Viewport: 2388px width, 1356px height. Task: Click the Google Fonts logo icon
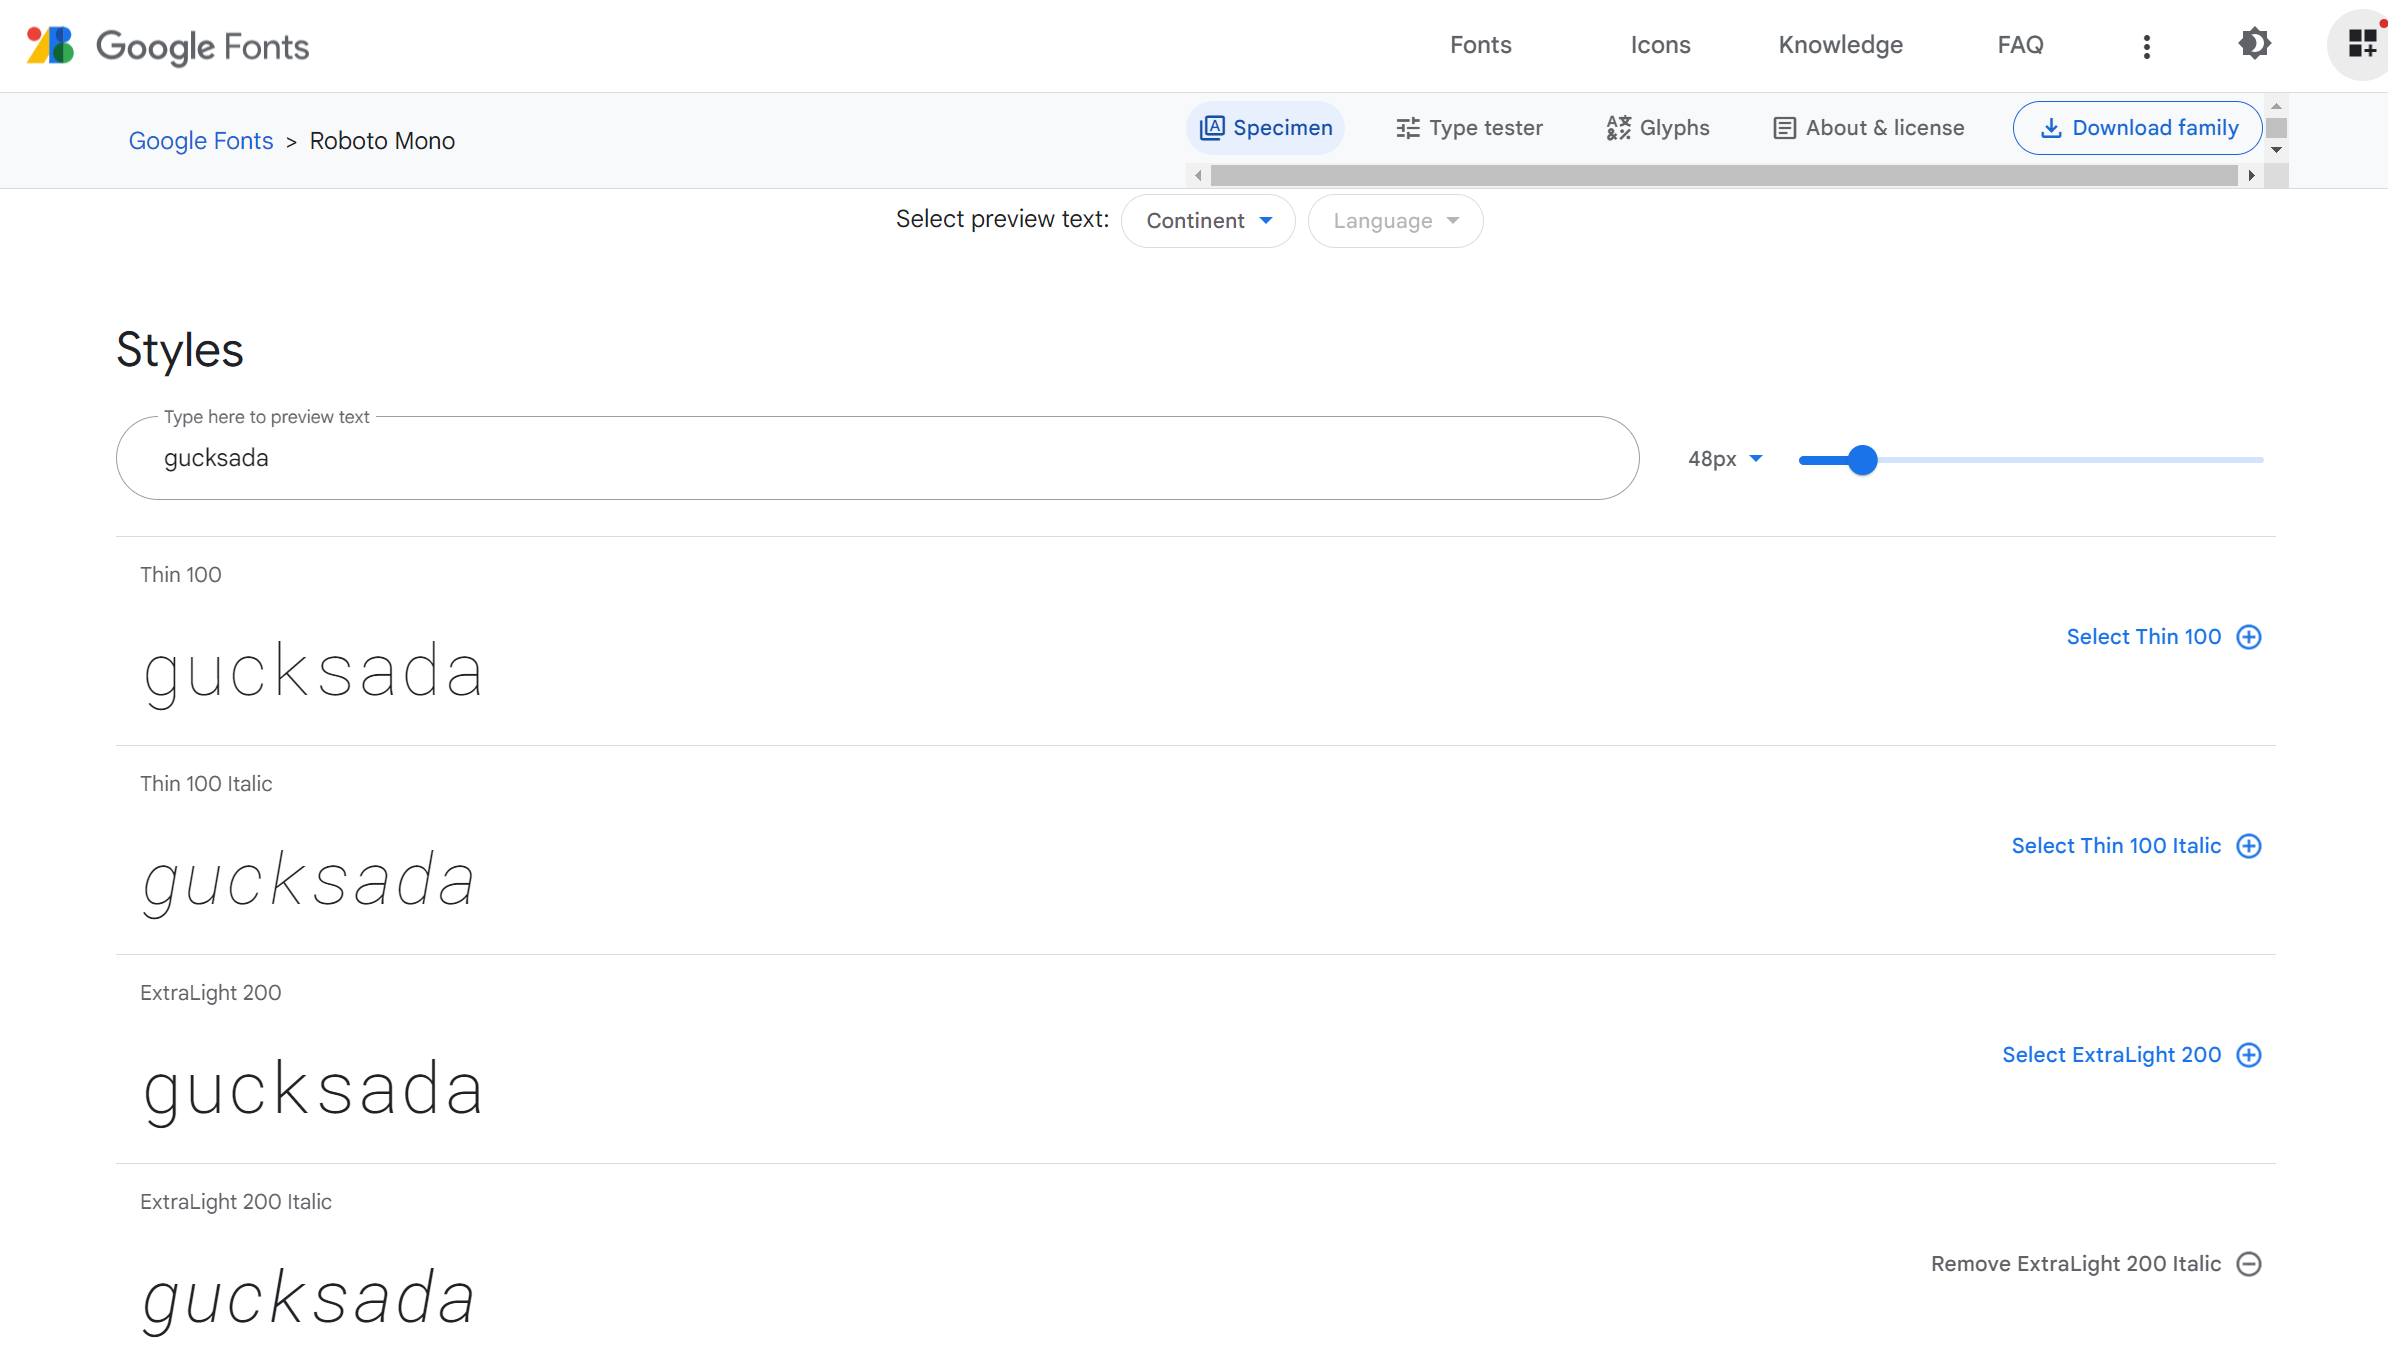coord(50,46)
